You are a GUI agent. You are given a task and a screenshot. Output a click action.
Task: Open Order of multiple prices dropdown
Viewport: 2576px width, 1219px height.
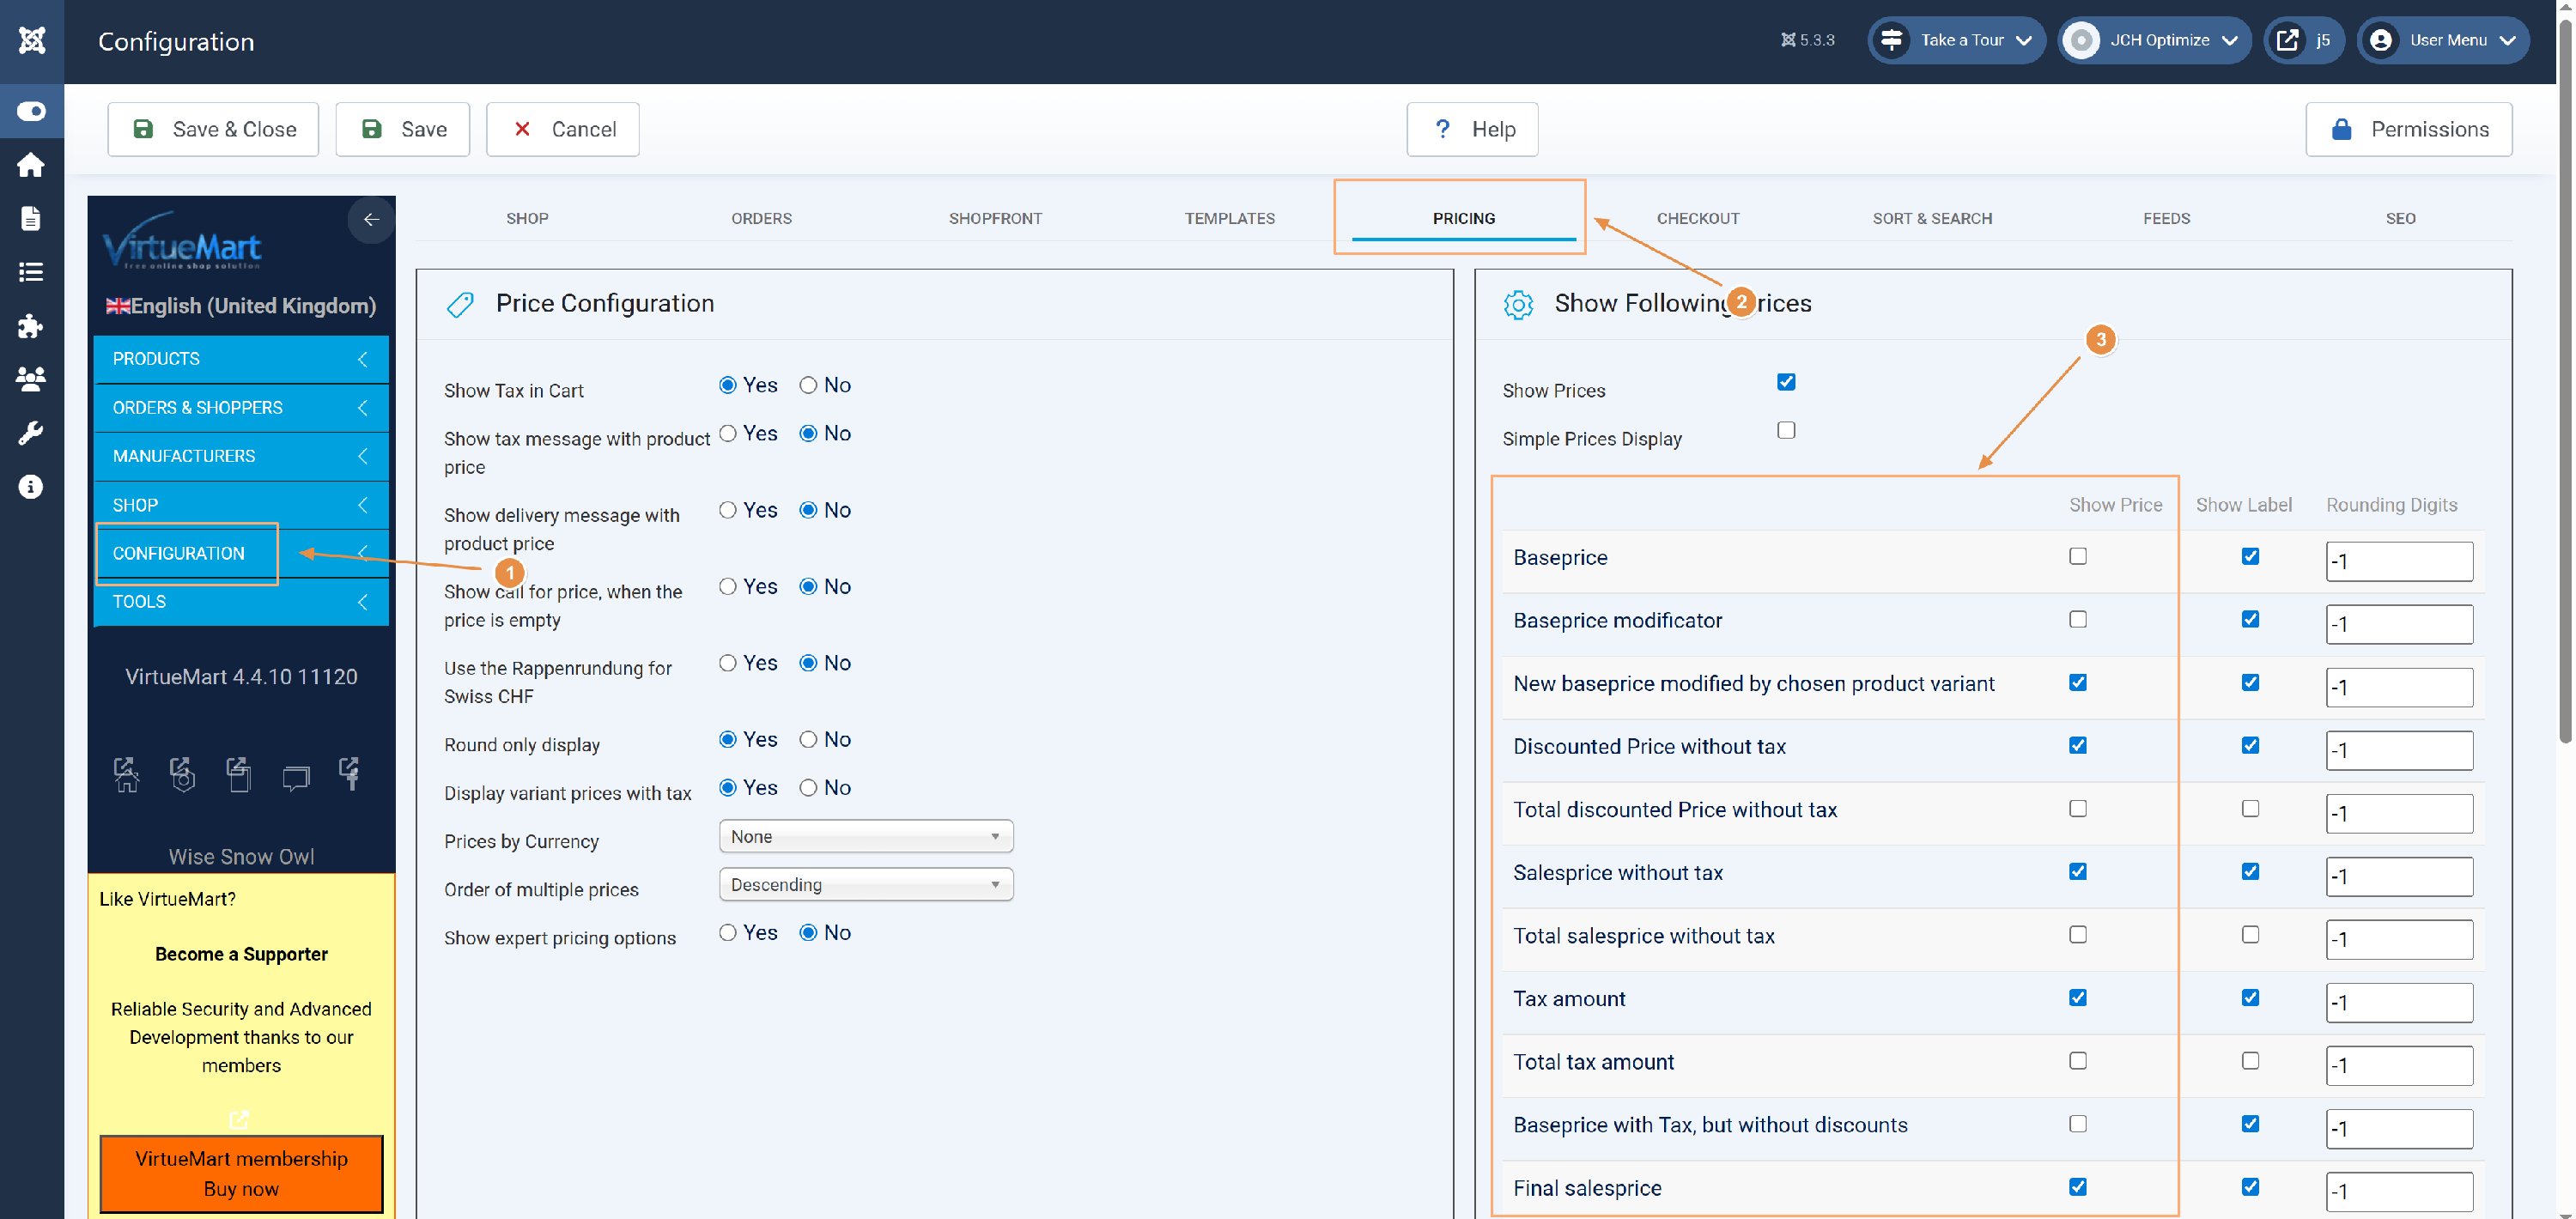pos(865,884)
